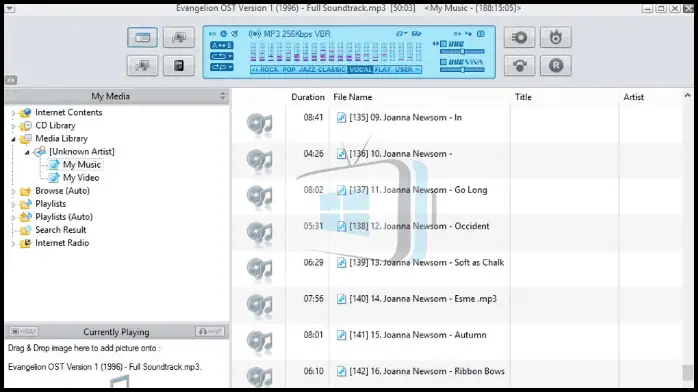The image size is (698, 392).
Task: Collapse the [Unknown Artist] tree node
Action: [x=27, y=152]
